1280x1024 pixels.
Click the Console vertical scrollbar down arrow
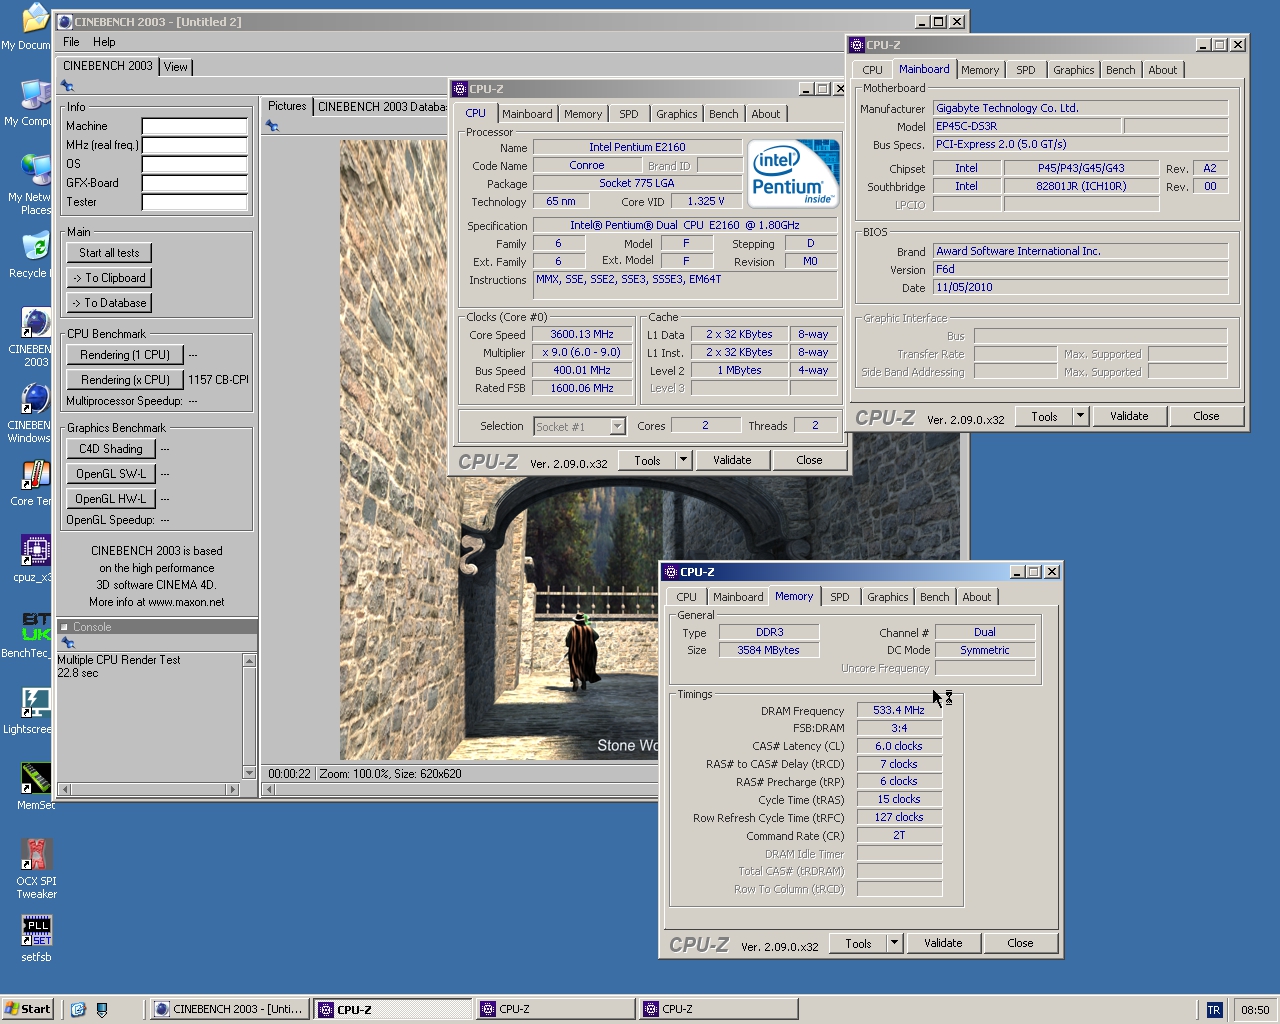pos(249,773)
